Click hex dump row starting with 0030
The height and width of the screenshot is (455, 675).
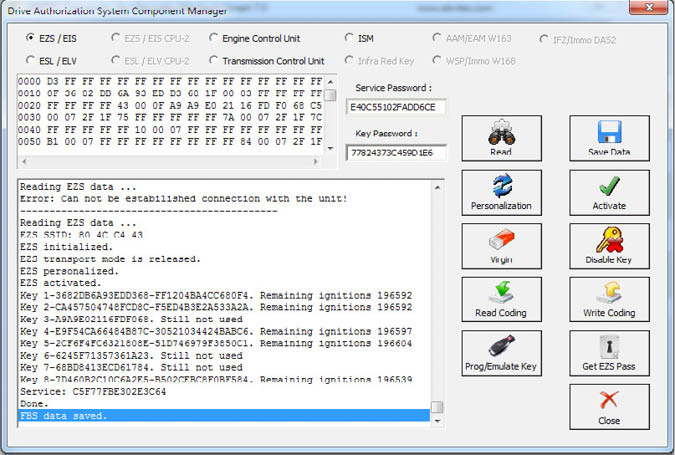[170, 117]
